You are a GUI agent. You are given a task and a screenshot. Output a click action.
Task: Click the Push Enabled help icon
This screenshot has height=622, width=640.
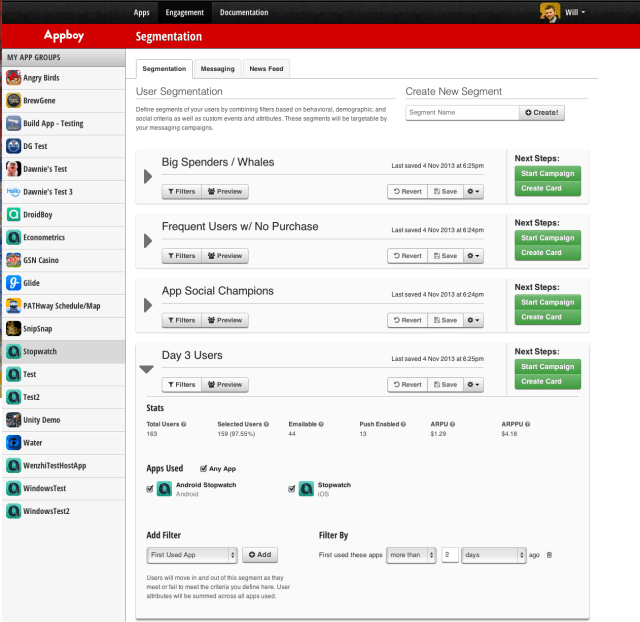click(x=403, y=424)
